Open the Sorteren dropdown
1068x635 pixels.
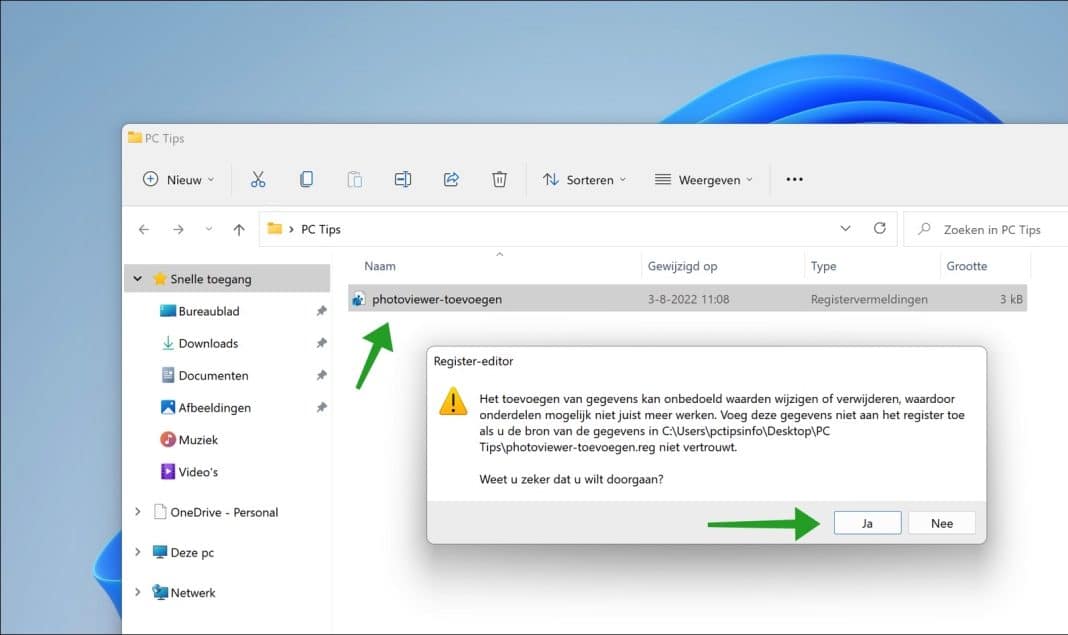click(x=585, y=179)
